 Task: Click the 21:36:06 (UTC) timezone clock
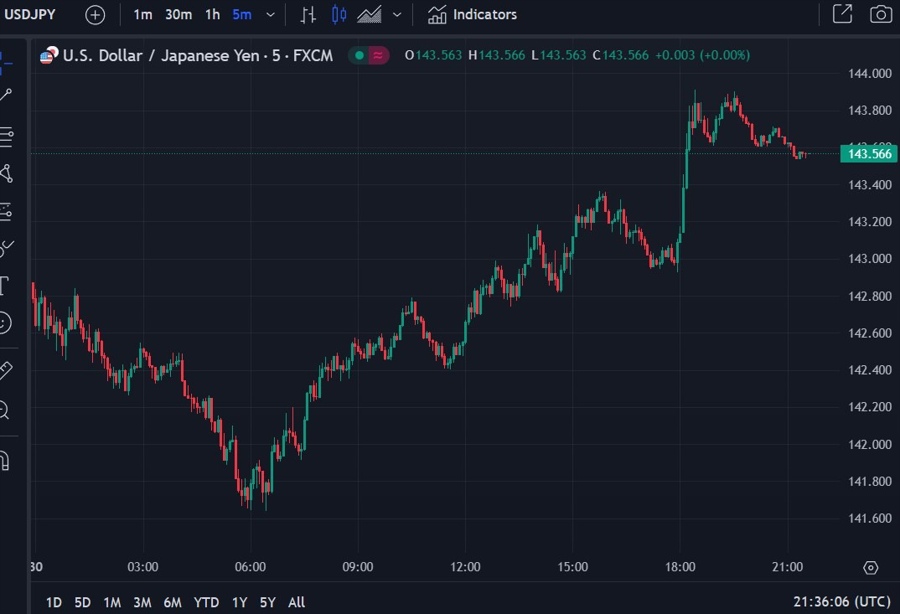[841, 601]
